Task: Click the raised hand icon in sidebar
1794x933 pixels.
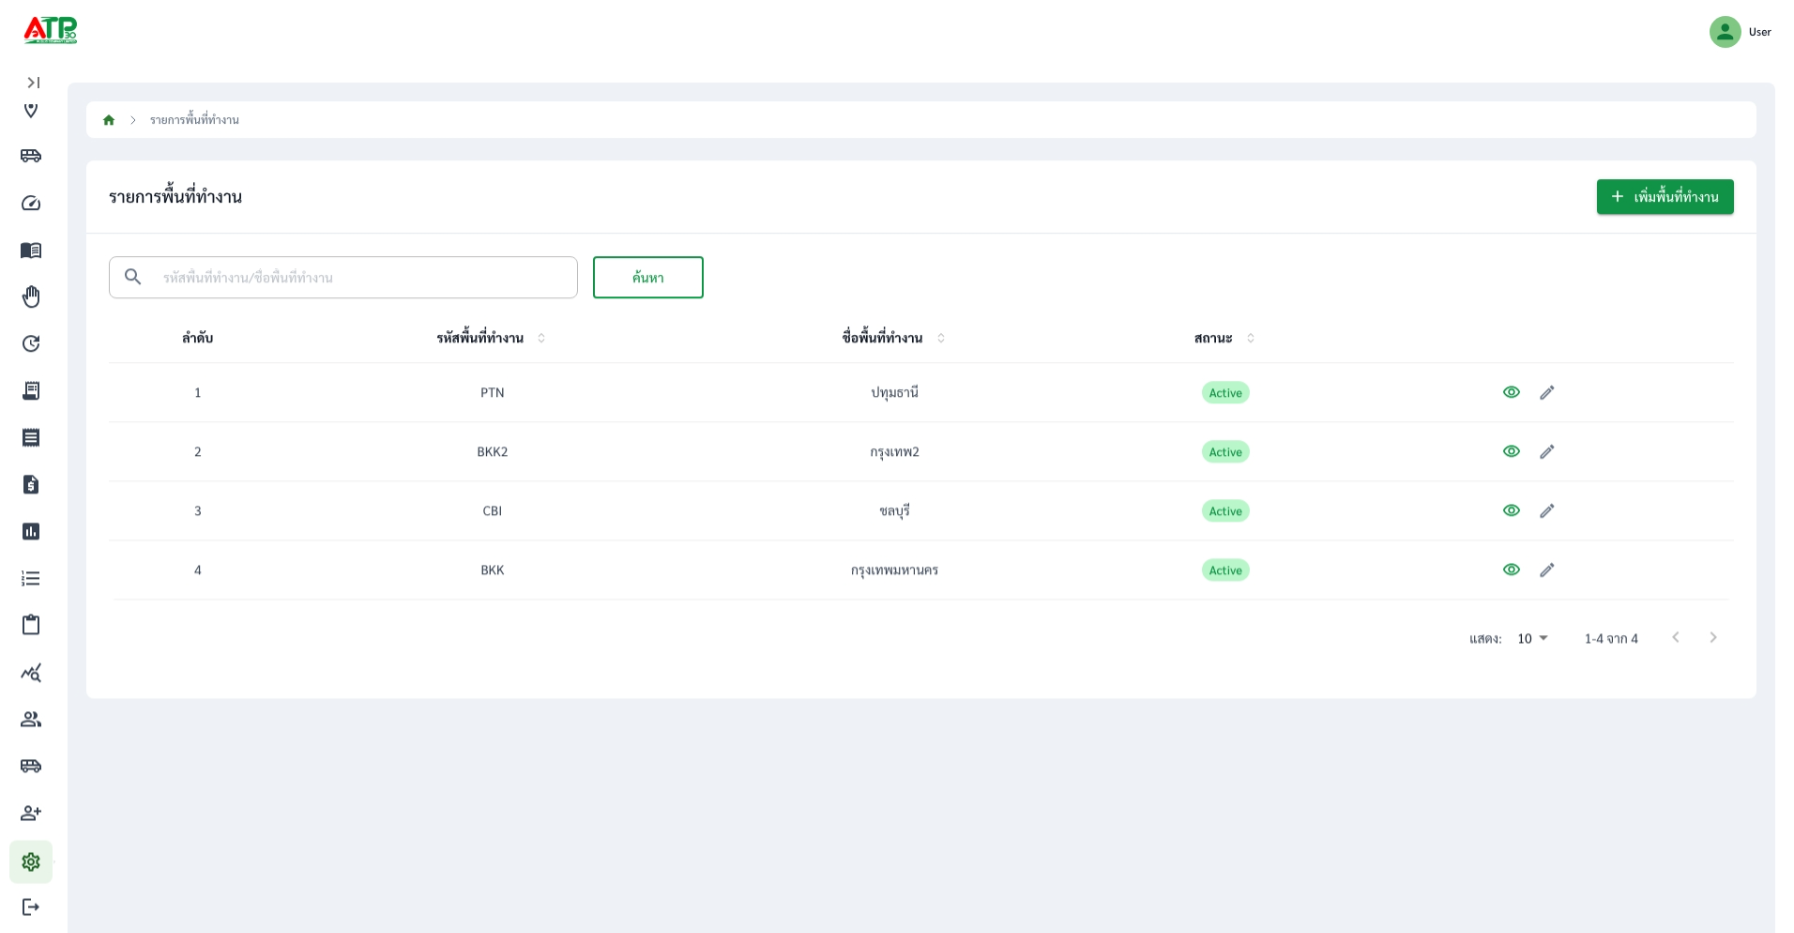Action: 31,297
